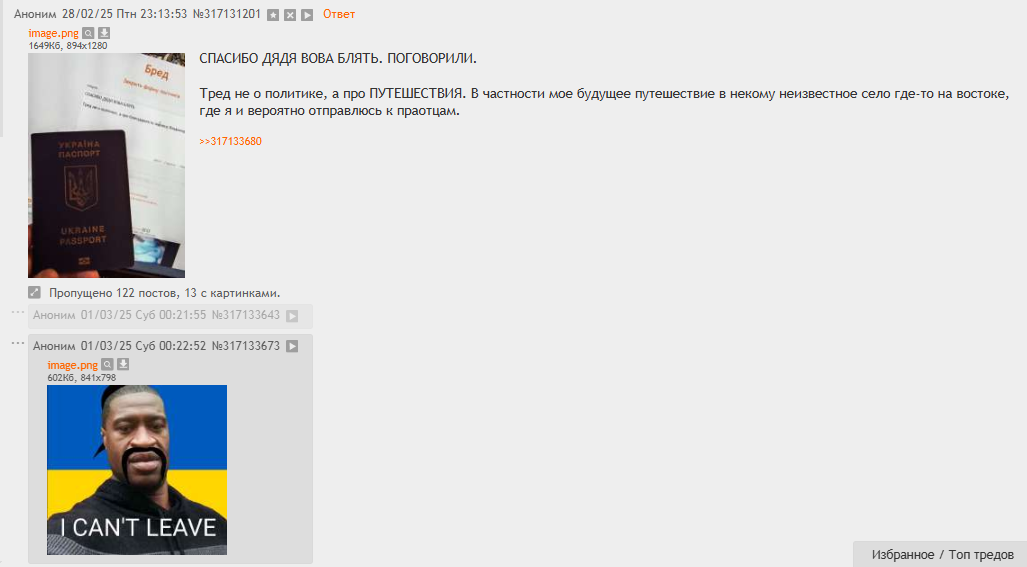Click the post number №317131201

point(227,14)
